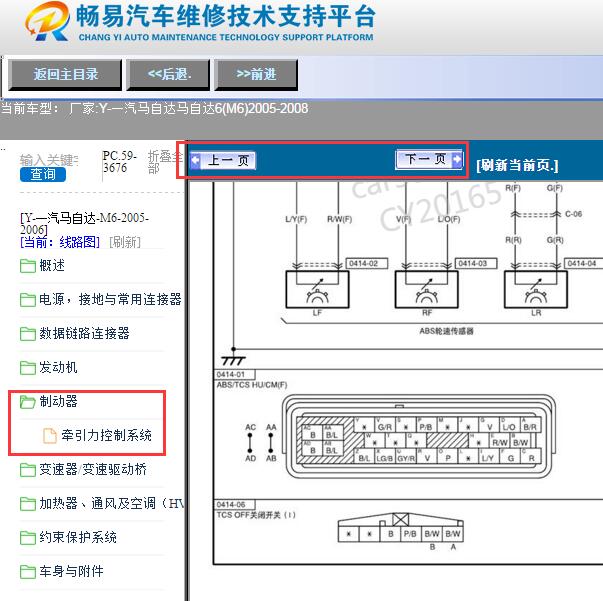603x601 pixels.
Task: Click the folder icon beside 发动机
Action: point(28,368)
